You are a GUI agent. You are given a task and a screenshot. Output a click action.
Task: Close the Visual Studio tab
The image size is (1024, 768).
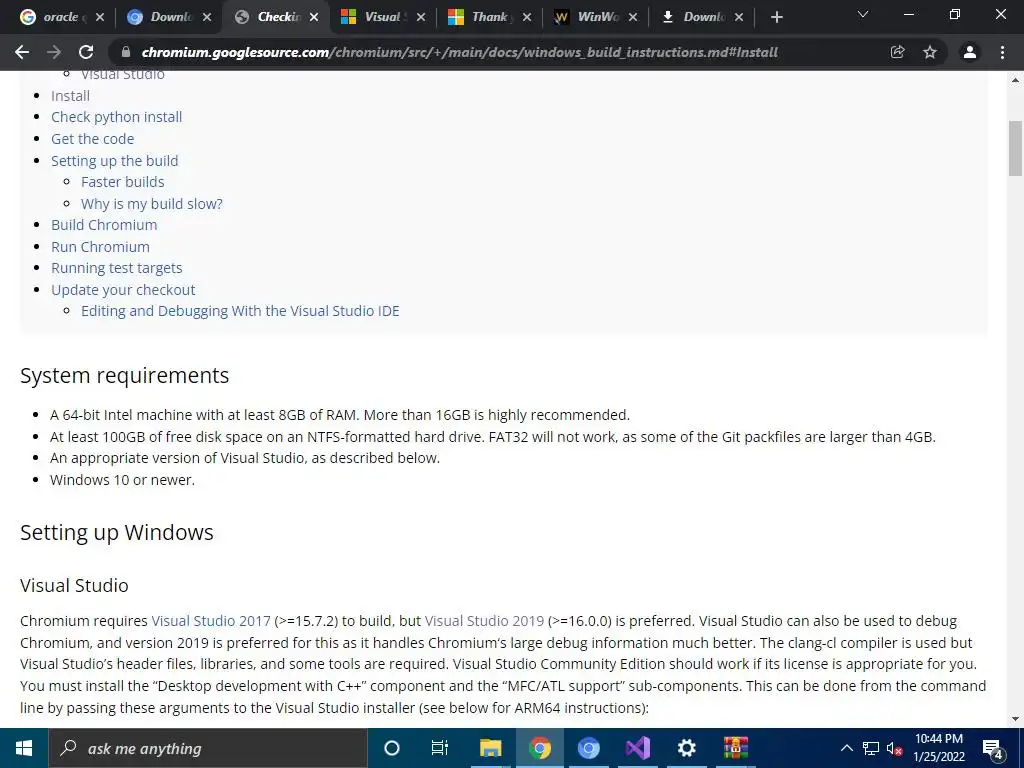point(421,18)
